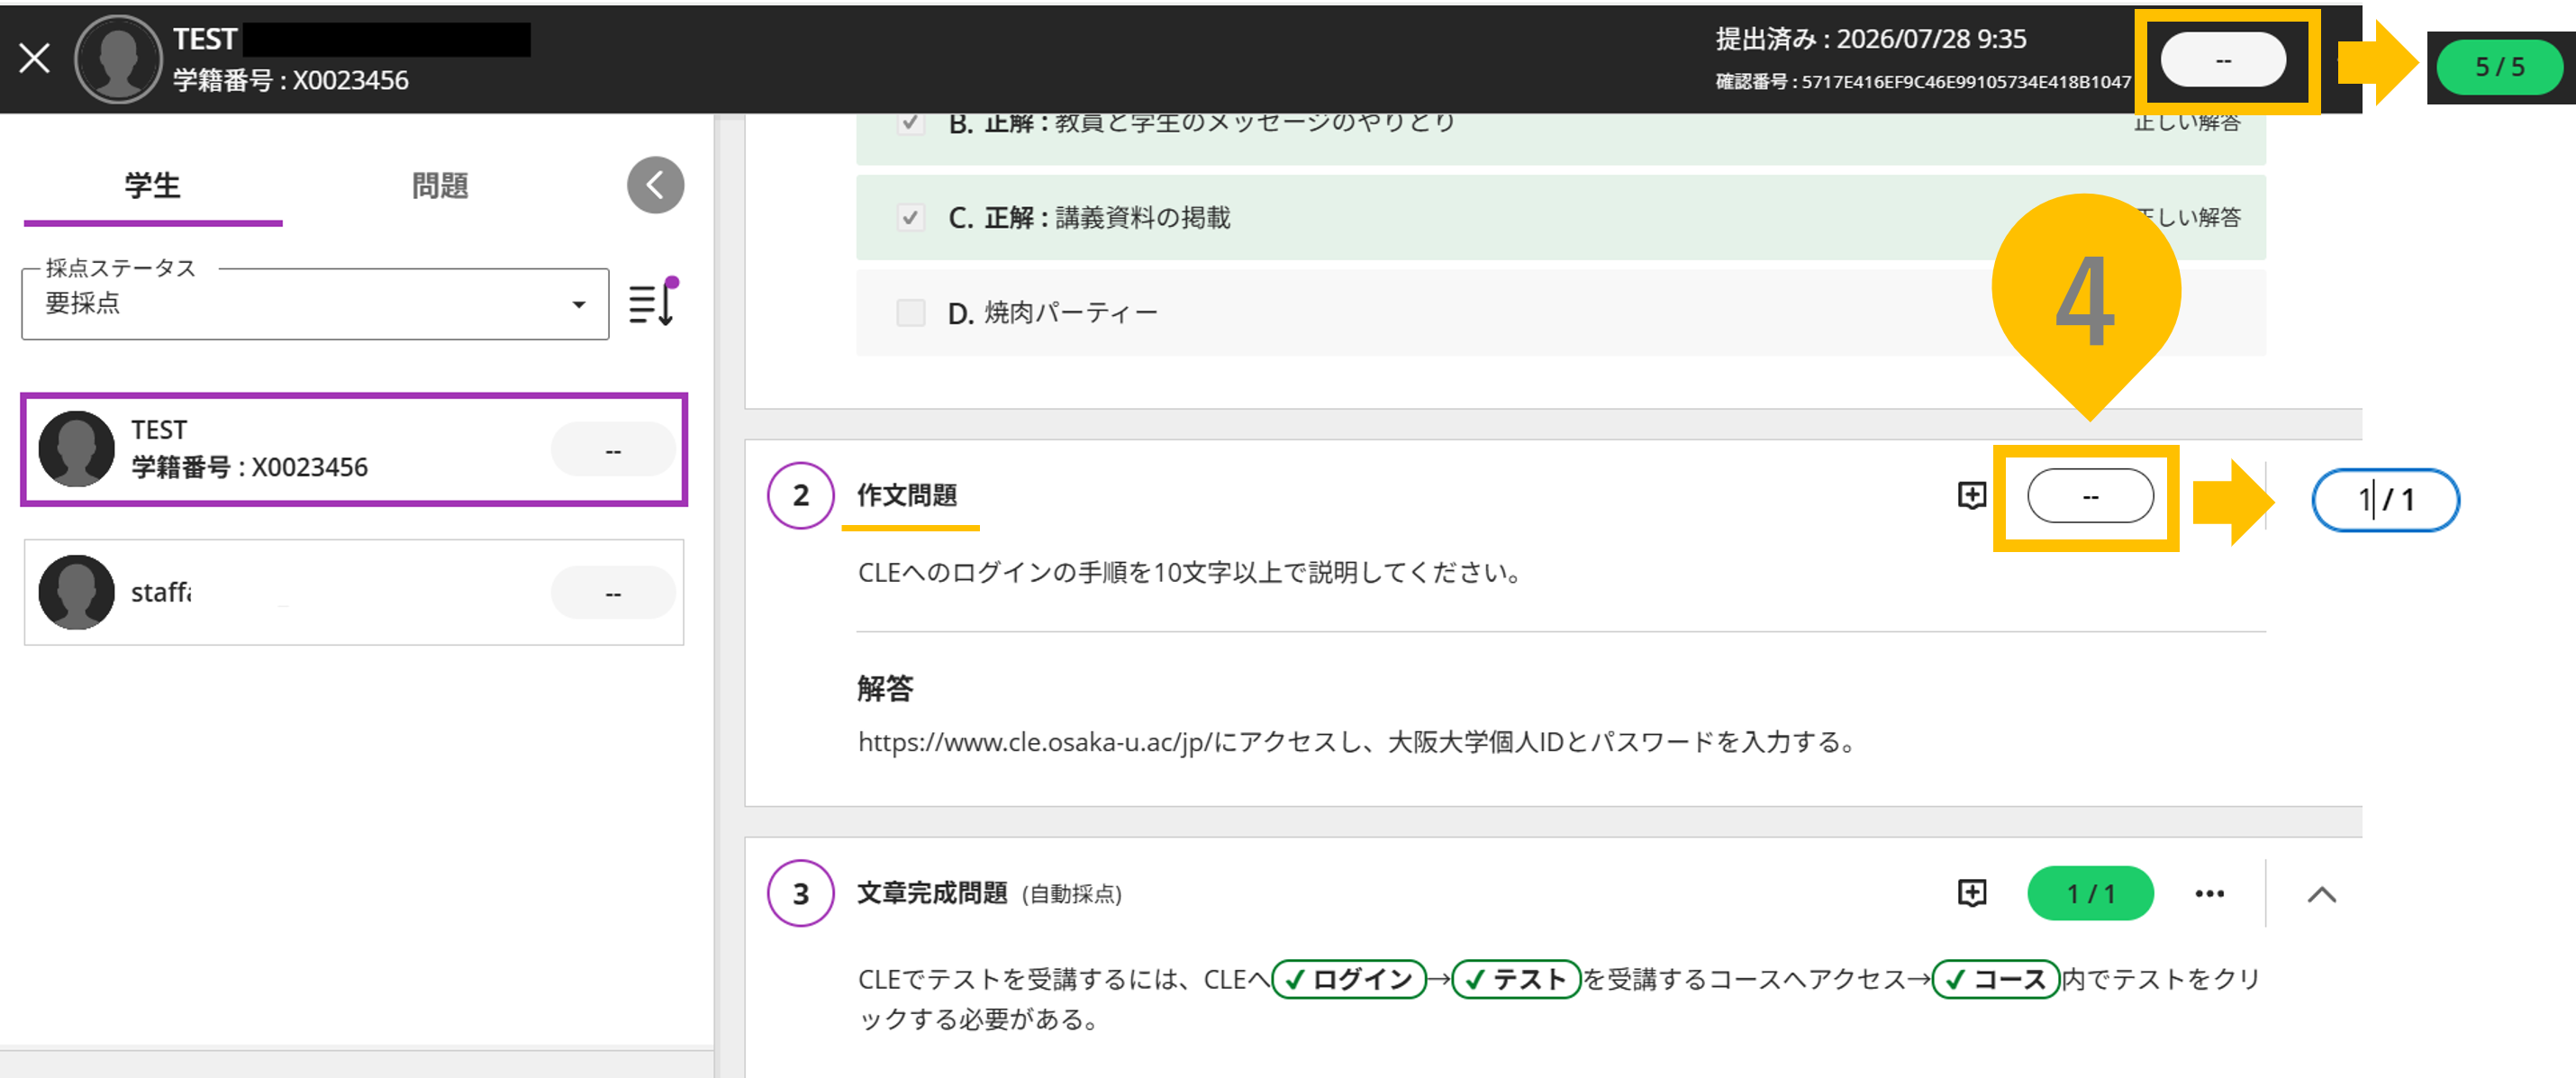Image resolution: width=2576 pixels, height=1078 pixels.
Task: Click the answer text starting with https://www.cle.osaka-u
Action: 1357,742
